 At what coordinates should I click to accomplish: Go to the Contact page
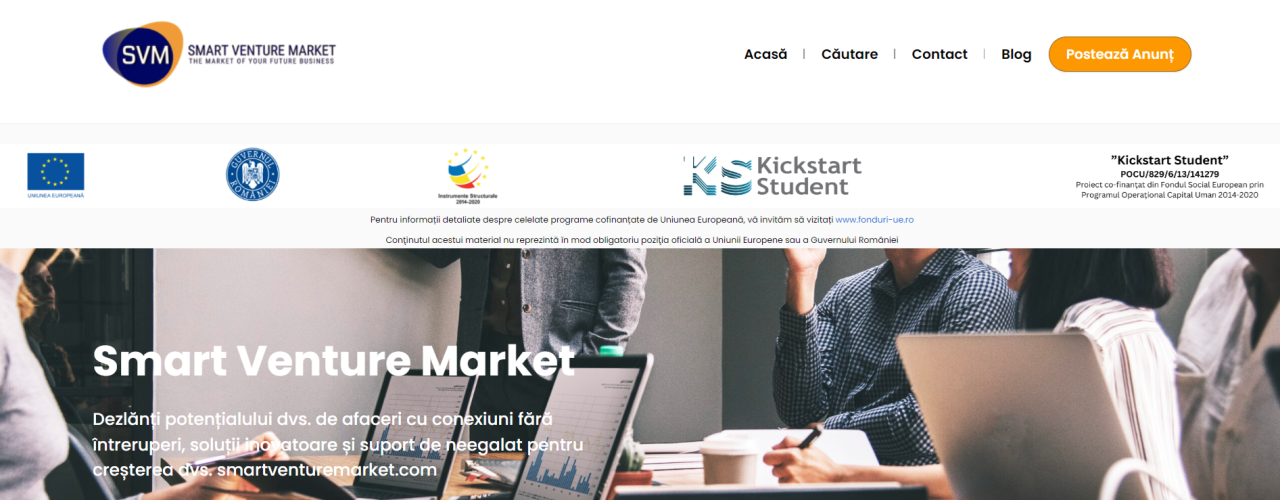point(940,54)
